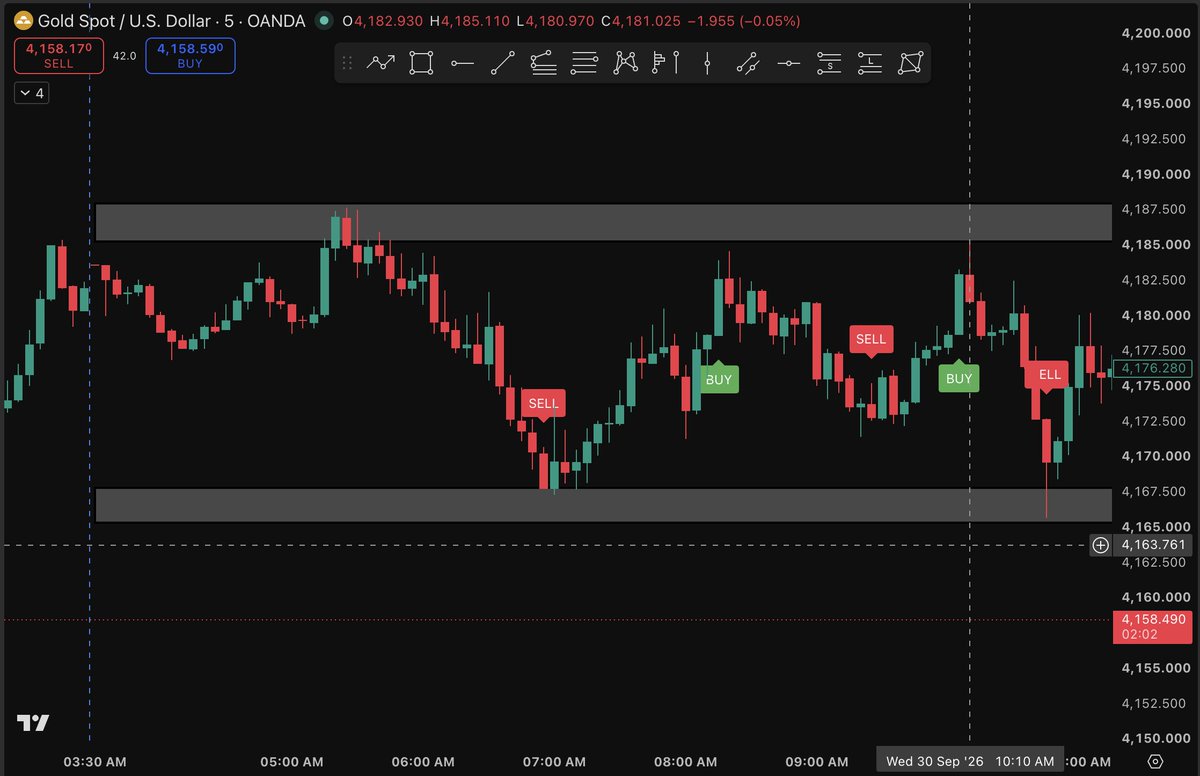1200x776 pixels.
Task: Click the plus button at price 4,163.761
Action: coord(1100,545)
